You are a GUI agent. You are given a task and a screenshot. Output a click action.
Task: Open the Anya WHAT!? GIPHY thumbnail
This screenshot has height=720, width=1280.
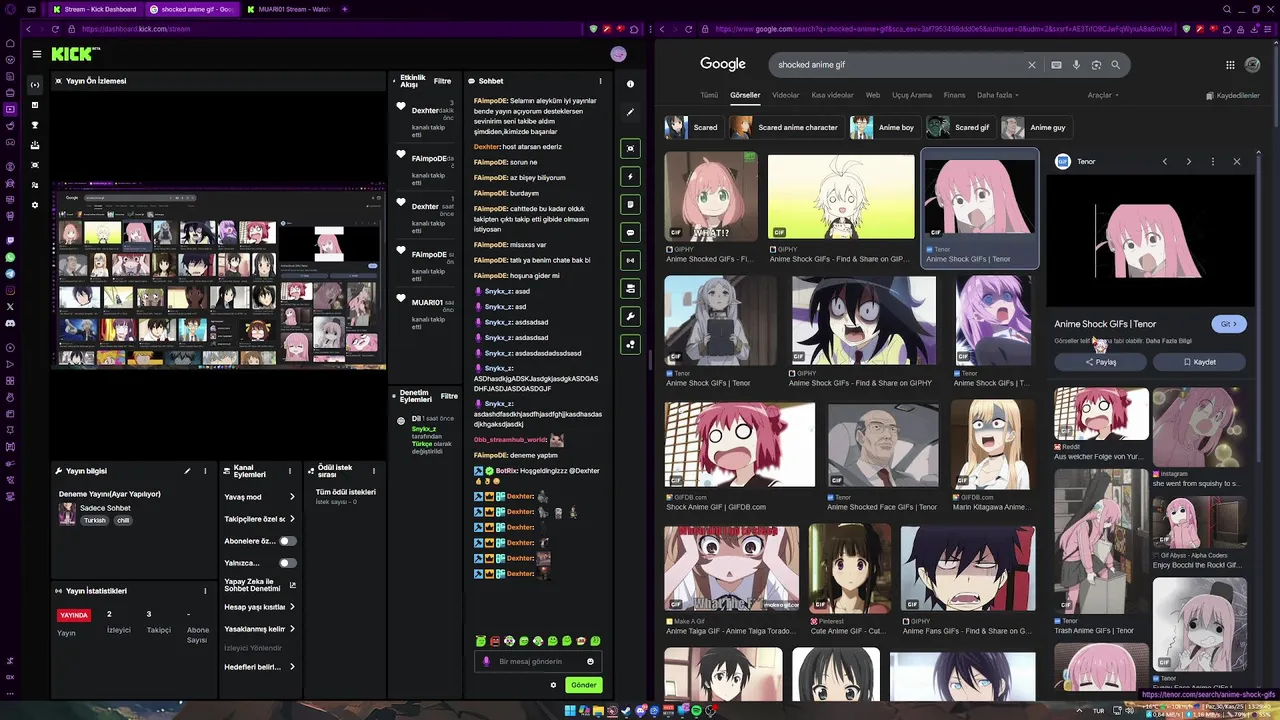pos(711,196)
